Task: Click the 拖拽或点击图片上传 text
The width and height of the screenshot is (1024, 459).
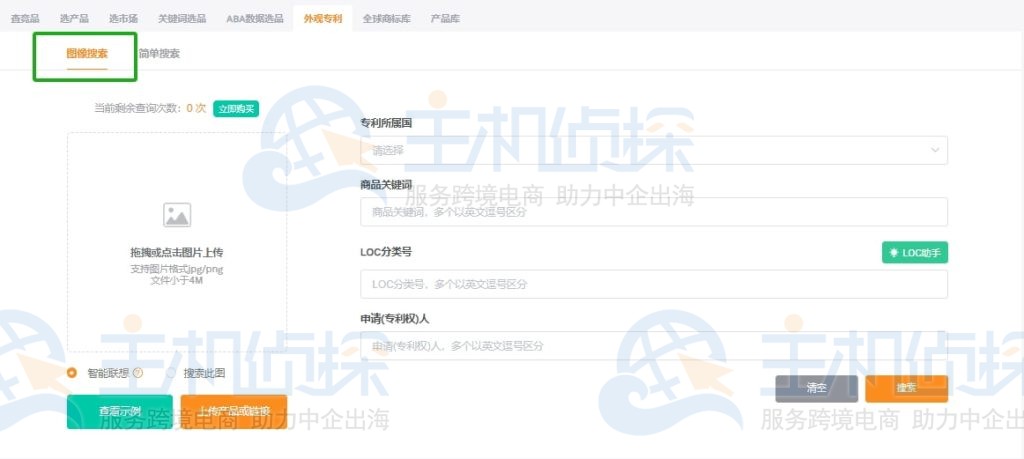Action: pos(177,253)
